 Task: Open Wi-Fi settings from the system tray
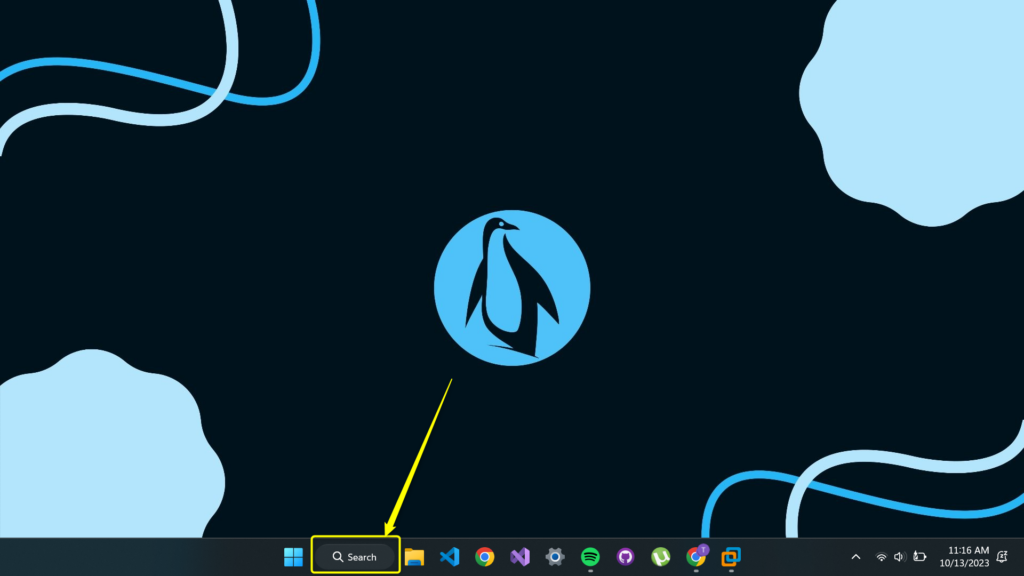click(882, 556)
